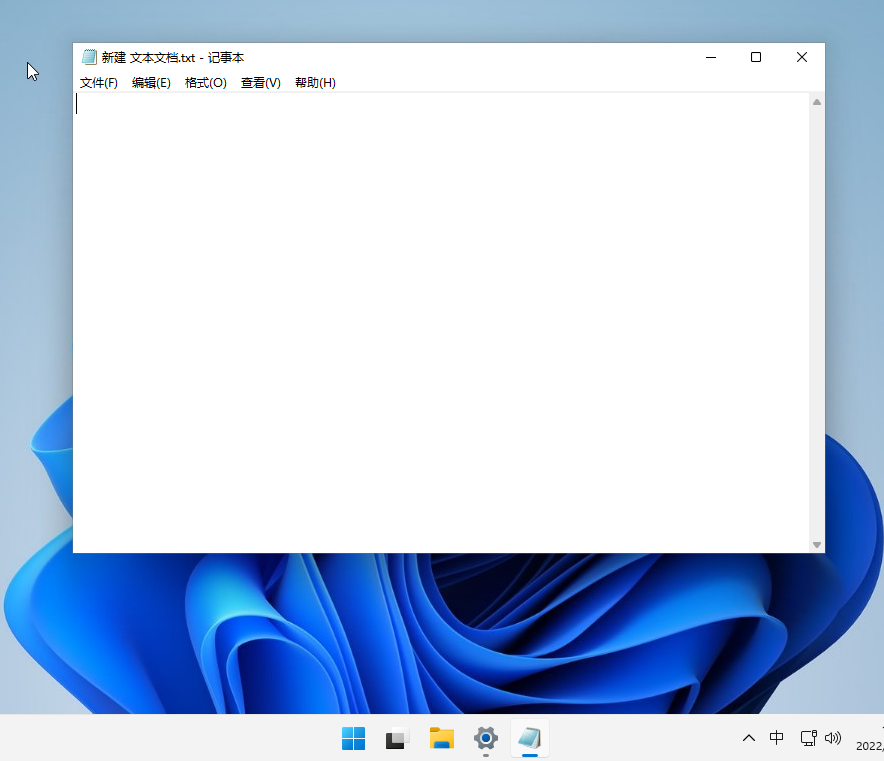Viewport: 884px width, 761px height.
Task: Click inside the Notepad text area
Action: (x=441, y=322)
